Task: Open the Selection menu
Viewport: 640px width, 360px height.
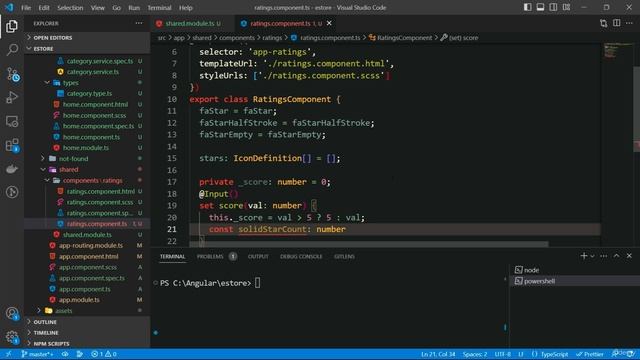Action: (x=70, y=7)
